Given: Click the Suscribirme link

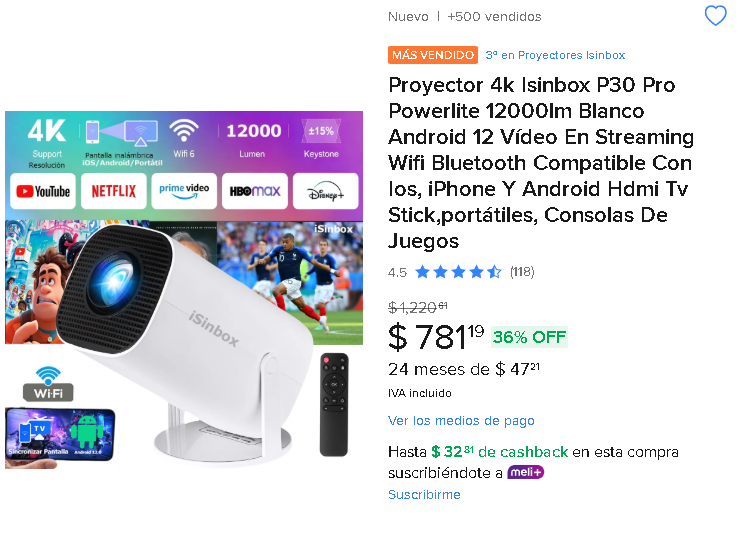Looking at the screenshot, I should (424, 494).
